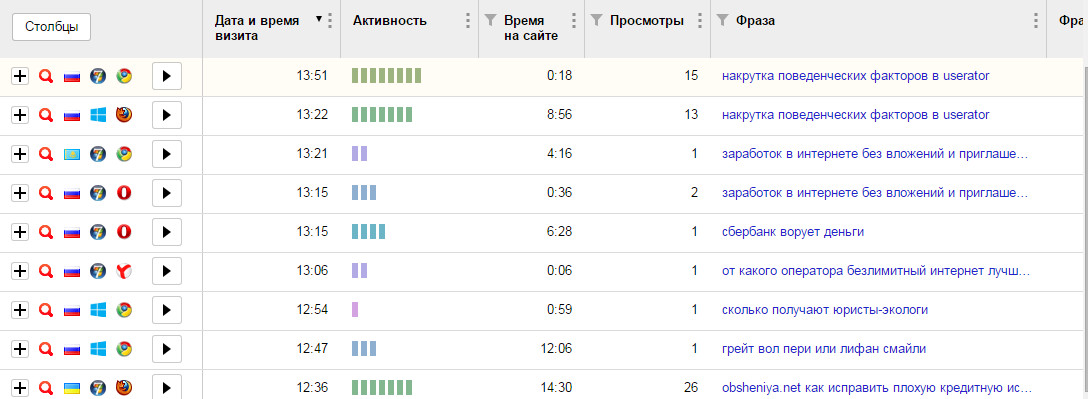
Task: Expand the 12:47 visit row details
Action: pos(20,348)
